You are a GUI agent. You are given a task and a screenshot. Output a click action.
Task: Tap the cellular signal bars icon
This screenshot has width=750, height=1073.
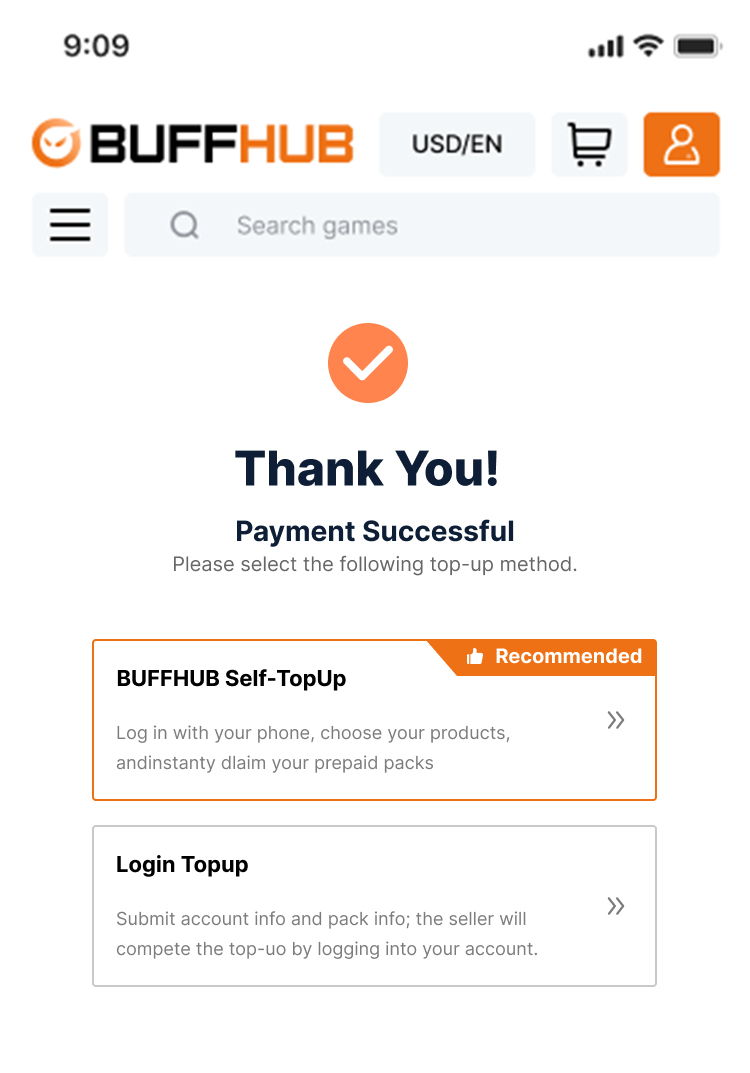coord(606,47)
